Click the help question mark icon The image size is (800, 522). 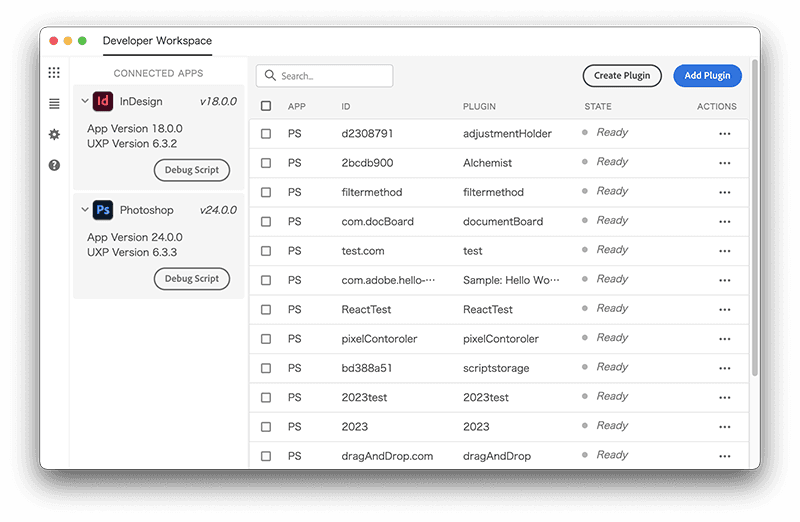point(54,165)
